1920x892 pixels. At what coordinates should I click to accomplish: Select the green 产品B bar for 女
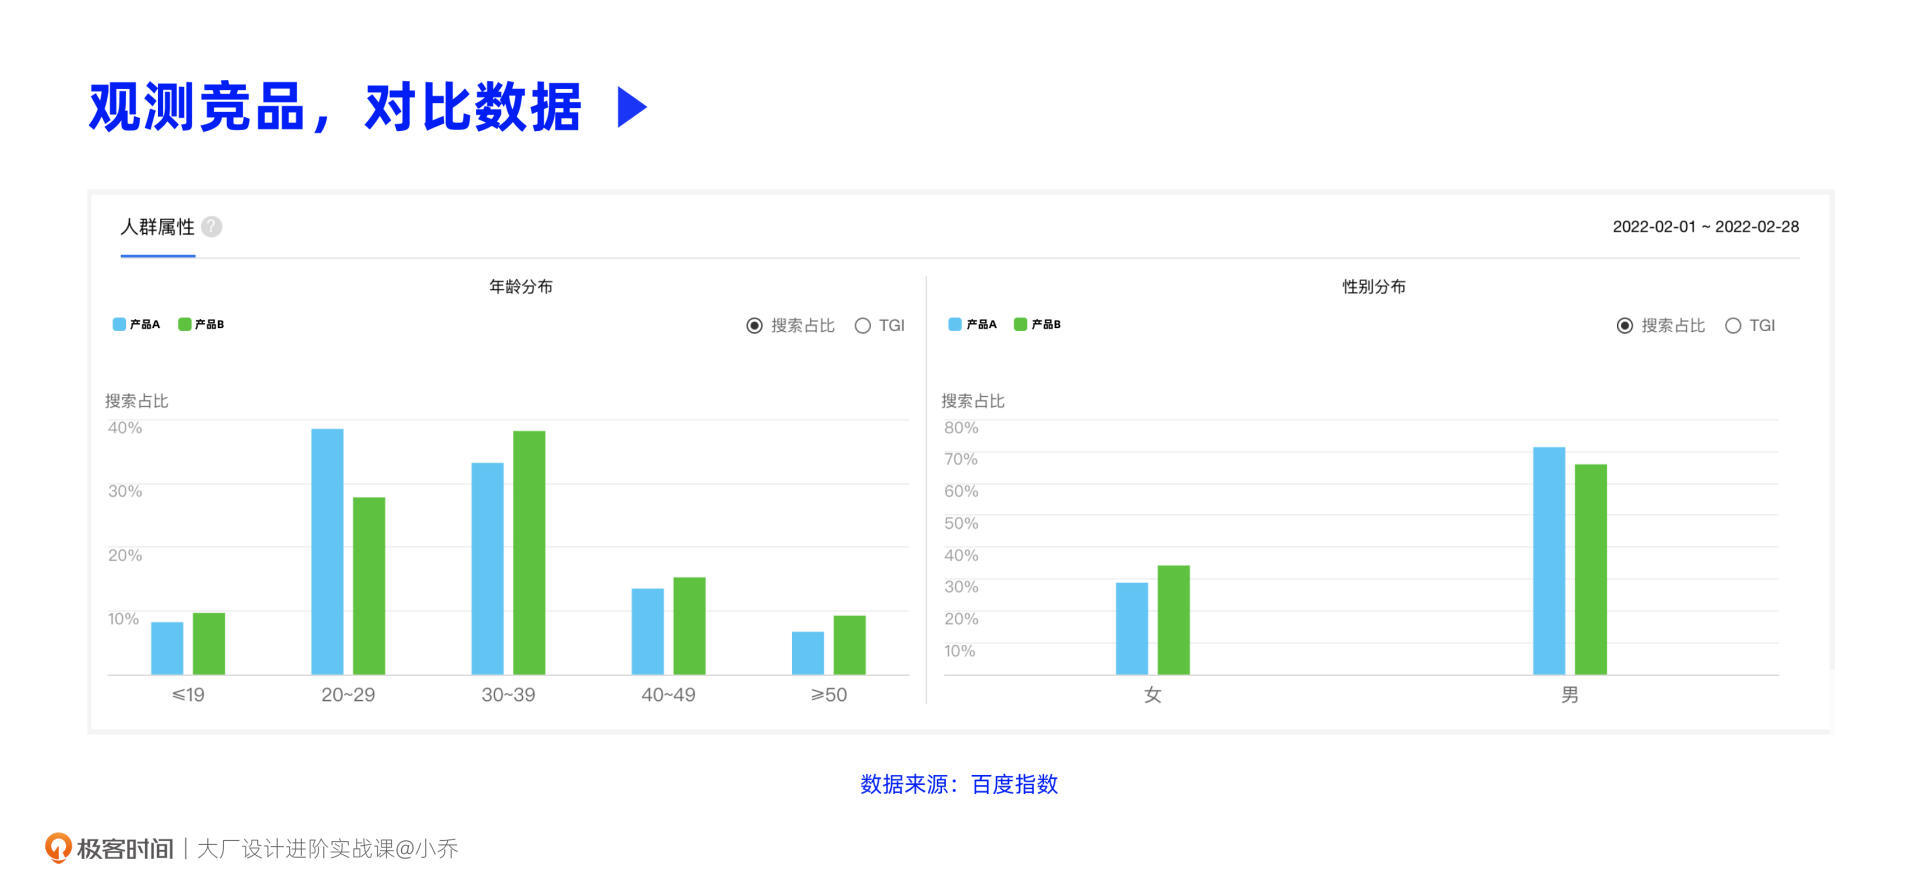pyautogui.click(x=1173, y=620)
